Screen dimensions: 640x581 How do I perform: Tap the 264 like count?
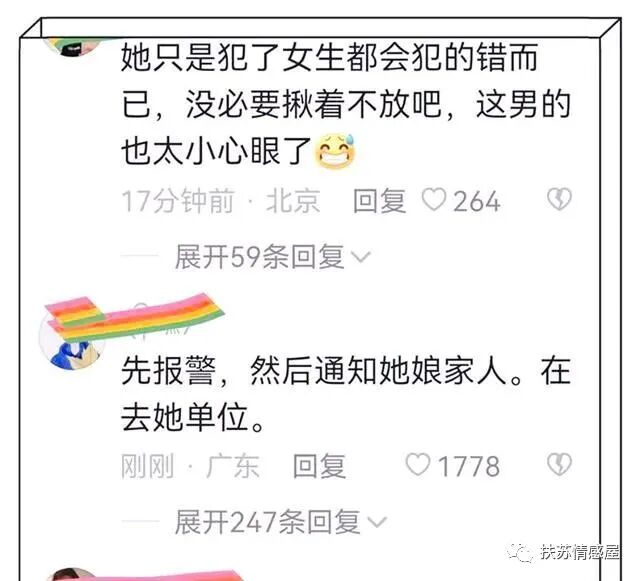tap(477, 201)
